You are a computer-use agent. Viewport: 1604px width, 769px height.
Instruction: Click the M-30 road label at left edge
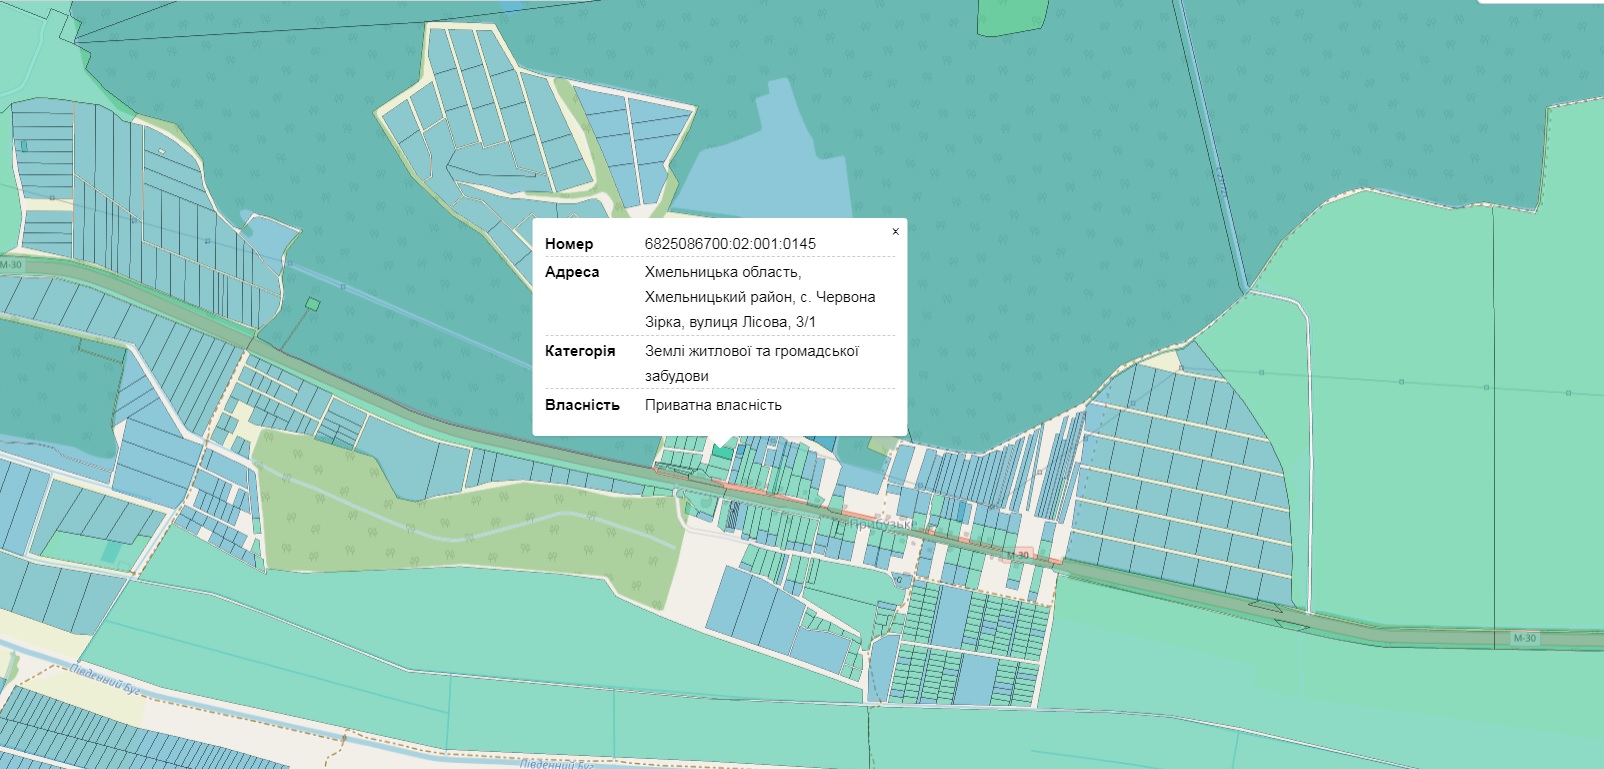10,265
